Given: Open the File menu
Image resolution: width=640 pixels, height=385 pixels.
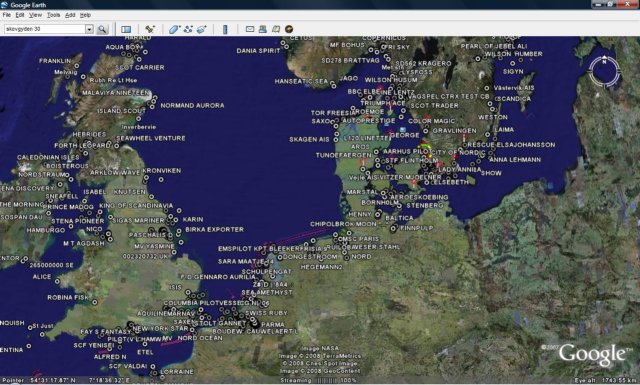Looking at the screenshot, I should point(7,15).
